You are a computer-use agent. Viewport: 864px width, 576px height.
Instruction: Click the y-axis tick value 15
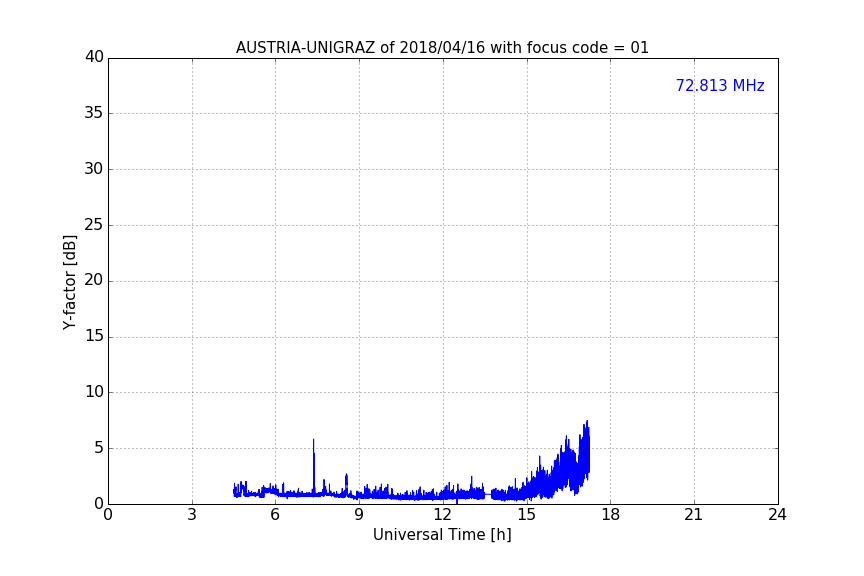click(94, 336)
